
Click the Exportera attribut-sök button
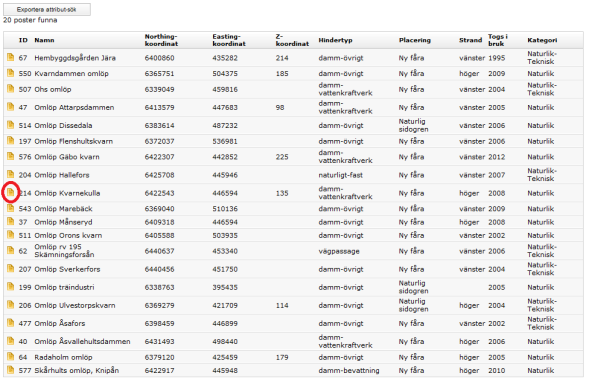47,9
